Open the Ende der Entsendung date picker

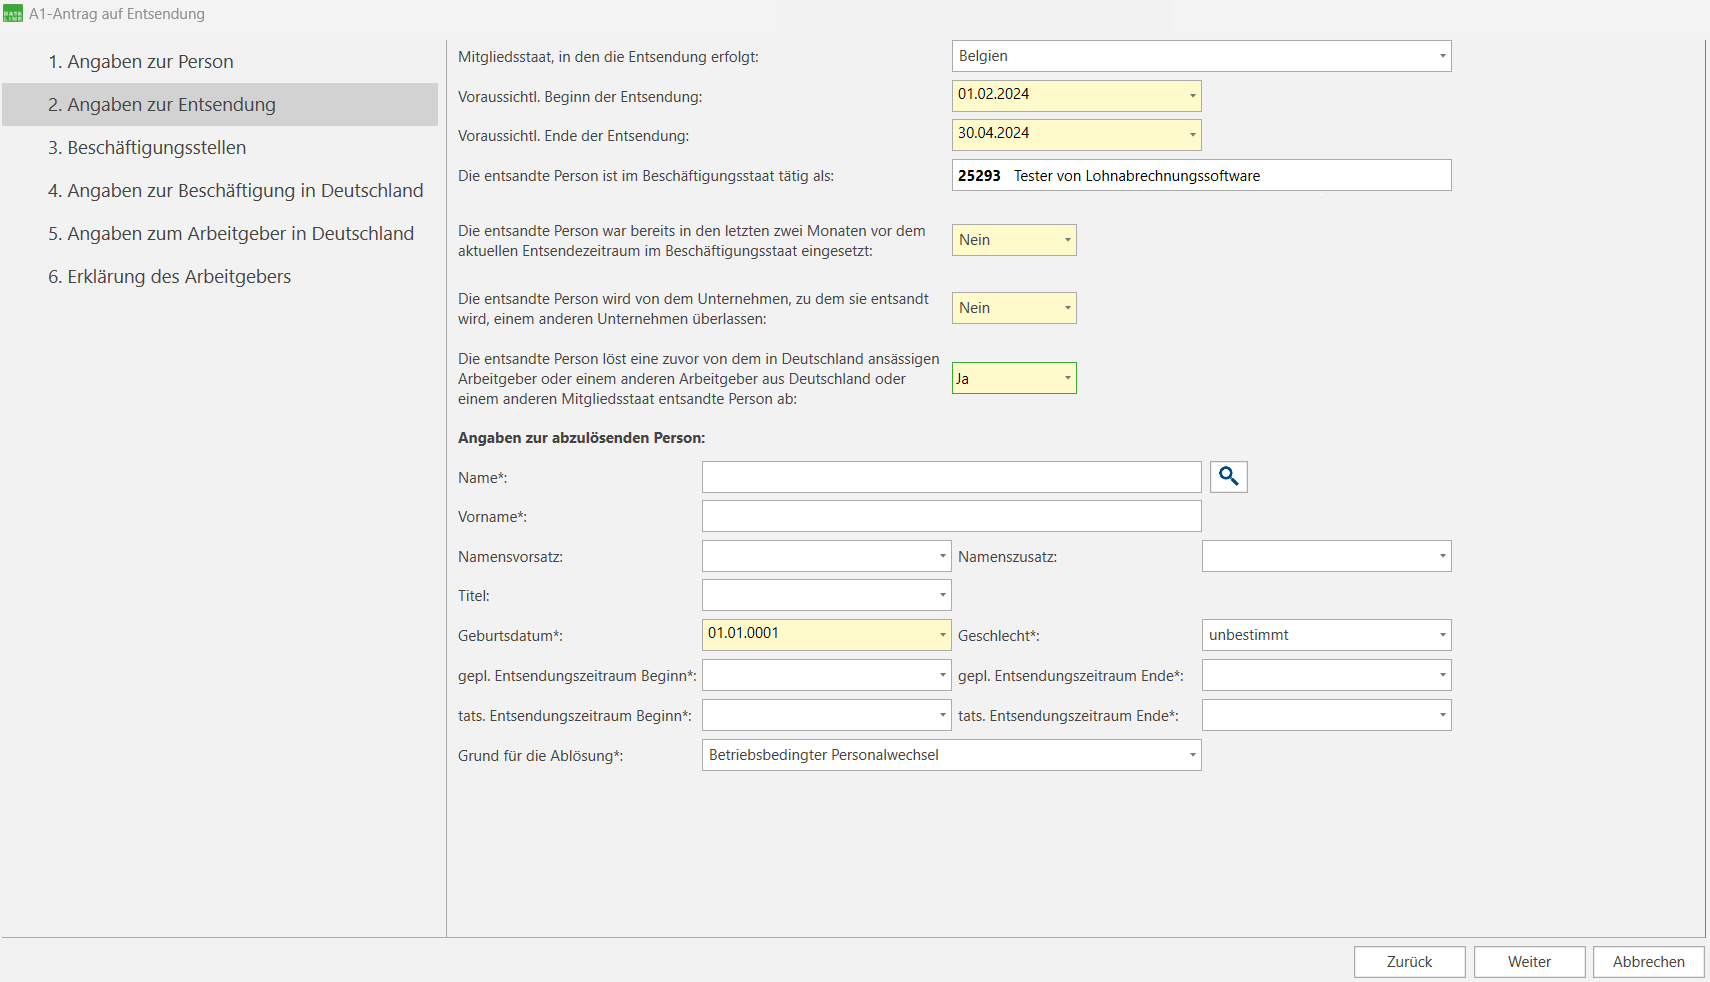[1192, 135]
